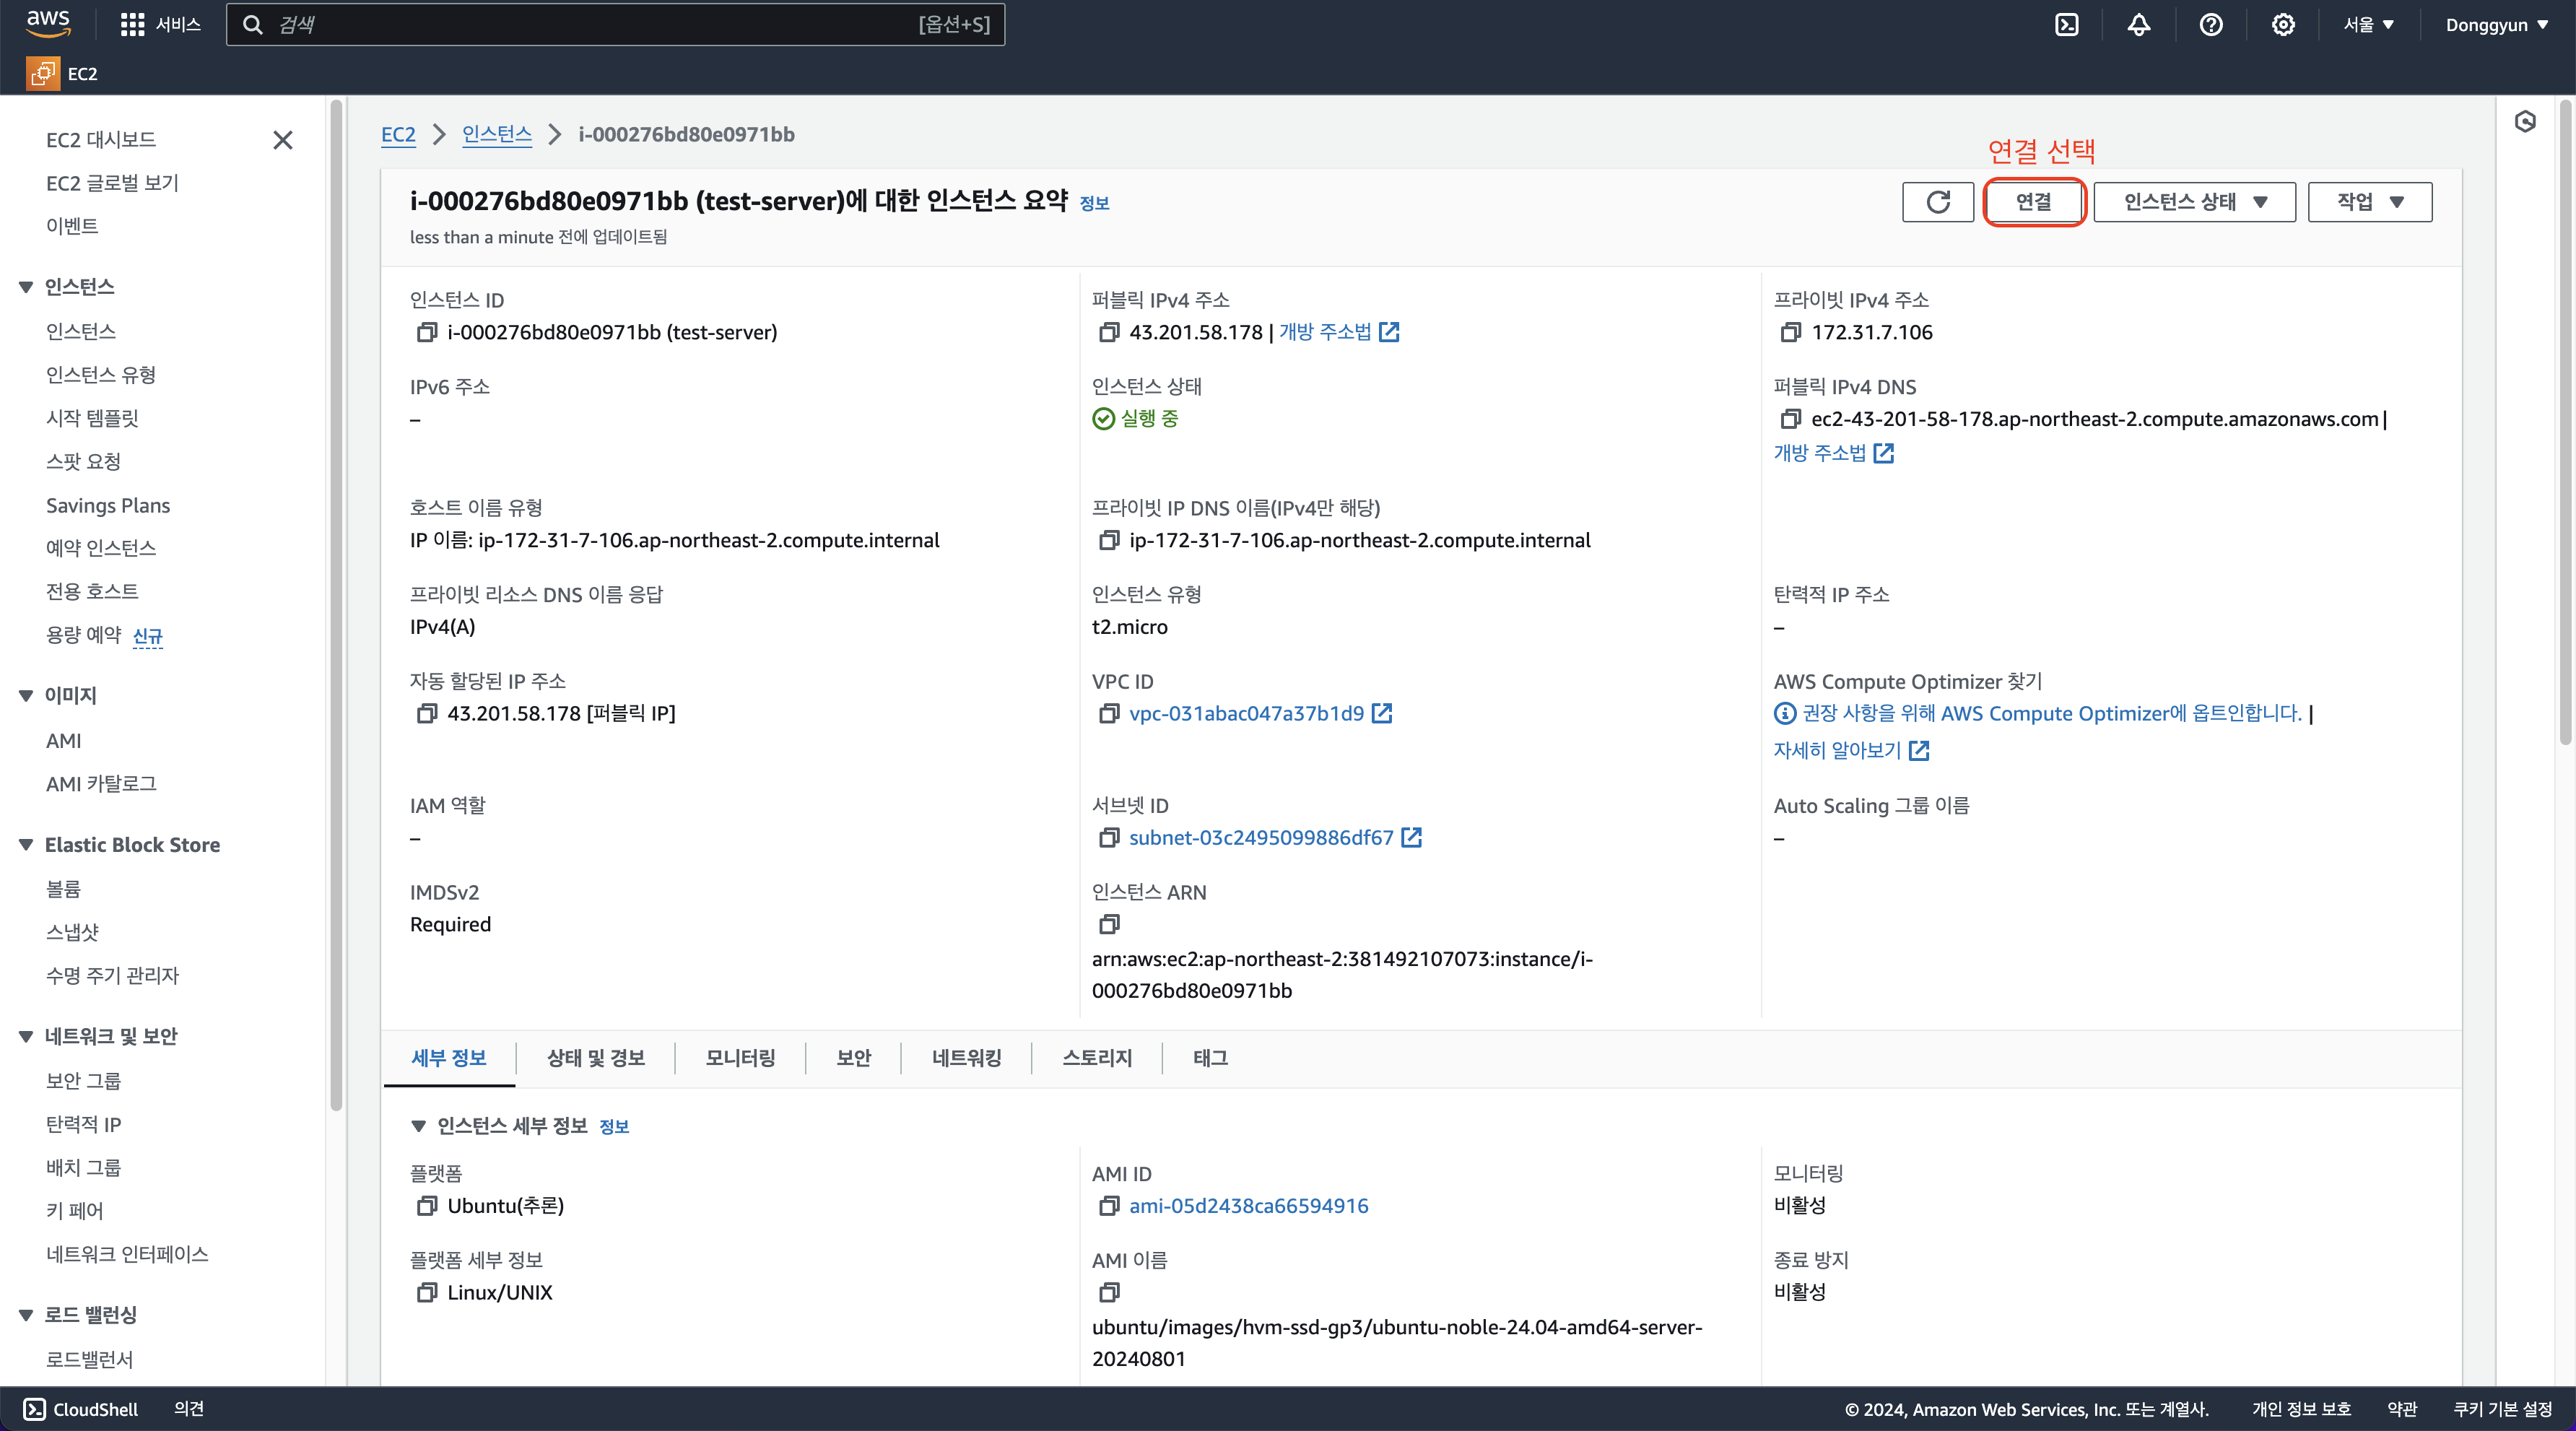Open the 서울 region selector

(2367, 25)
